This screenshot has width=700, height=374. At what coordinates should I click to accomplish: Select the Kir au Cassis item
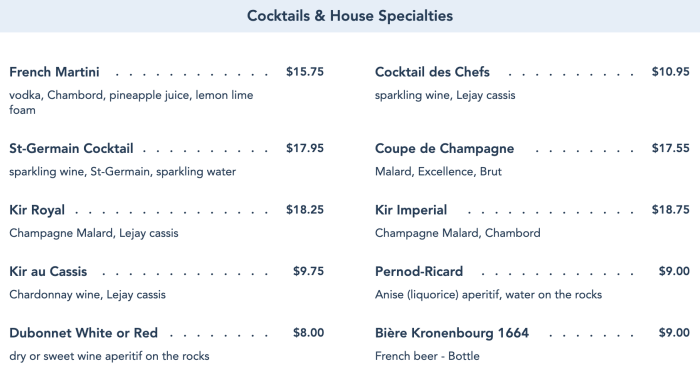(48, 271)
